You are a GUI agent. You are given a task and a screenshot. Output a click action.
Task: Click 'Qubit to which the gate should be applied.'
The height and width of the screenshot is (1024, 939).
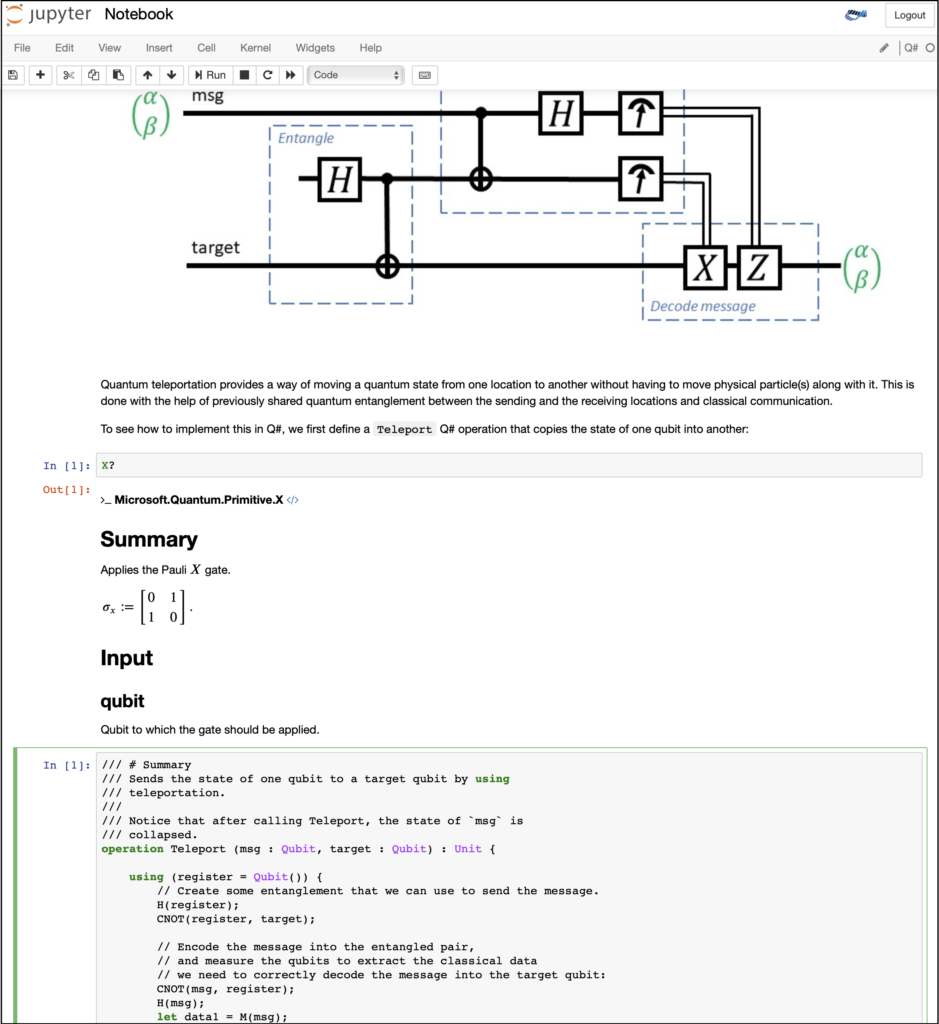click(x=210, y=729)
